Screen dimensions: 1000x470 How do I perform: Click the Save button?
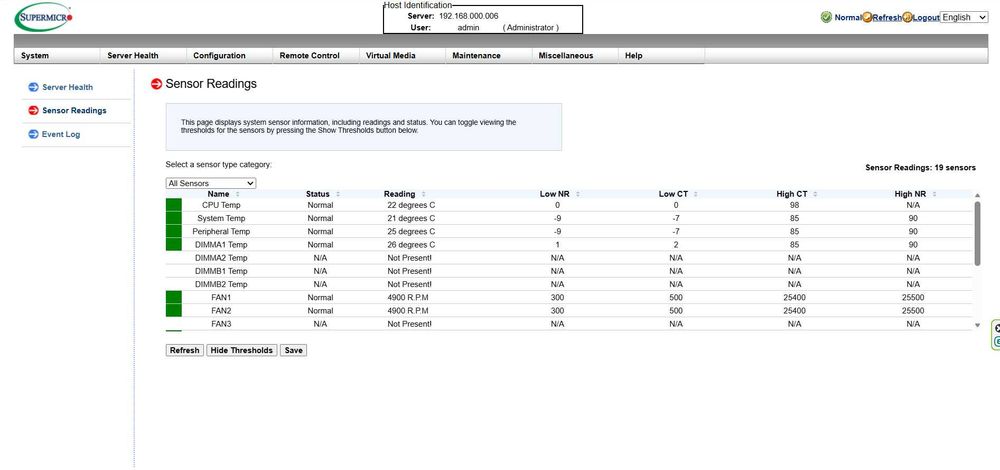coord(293,350)
